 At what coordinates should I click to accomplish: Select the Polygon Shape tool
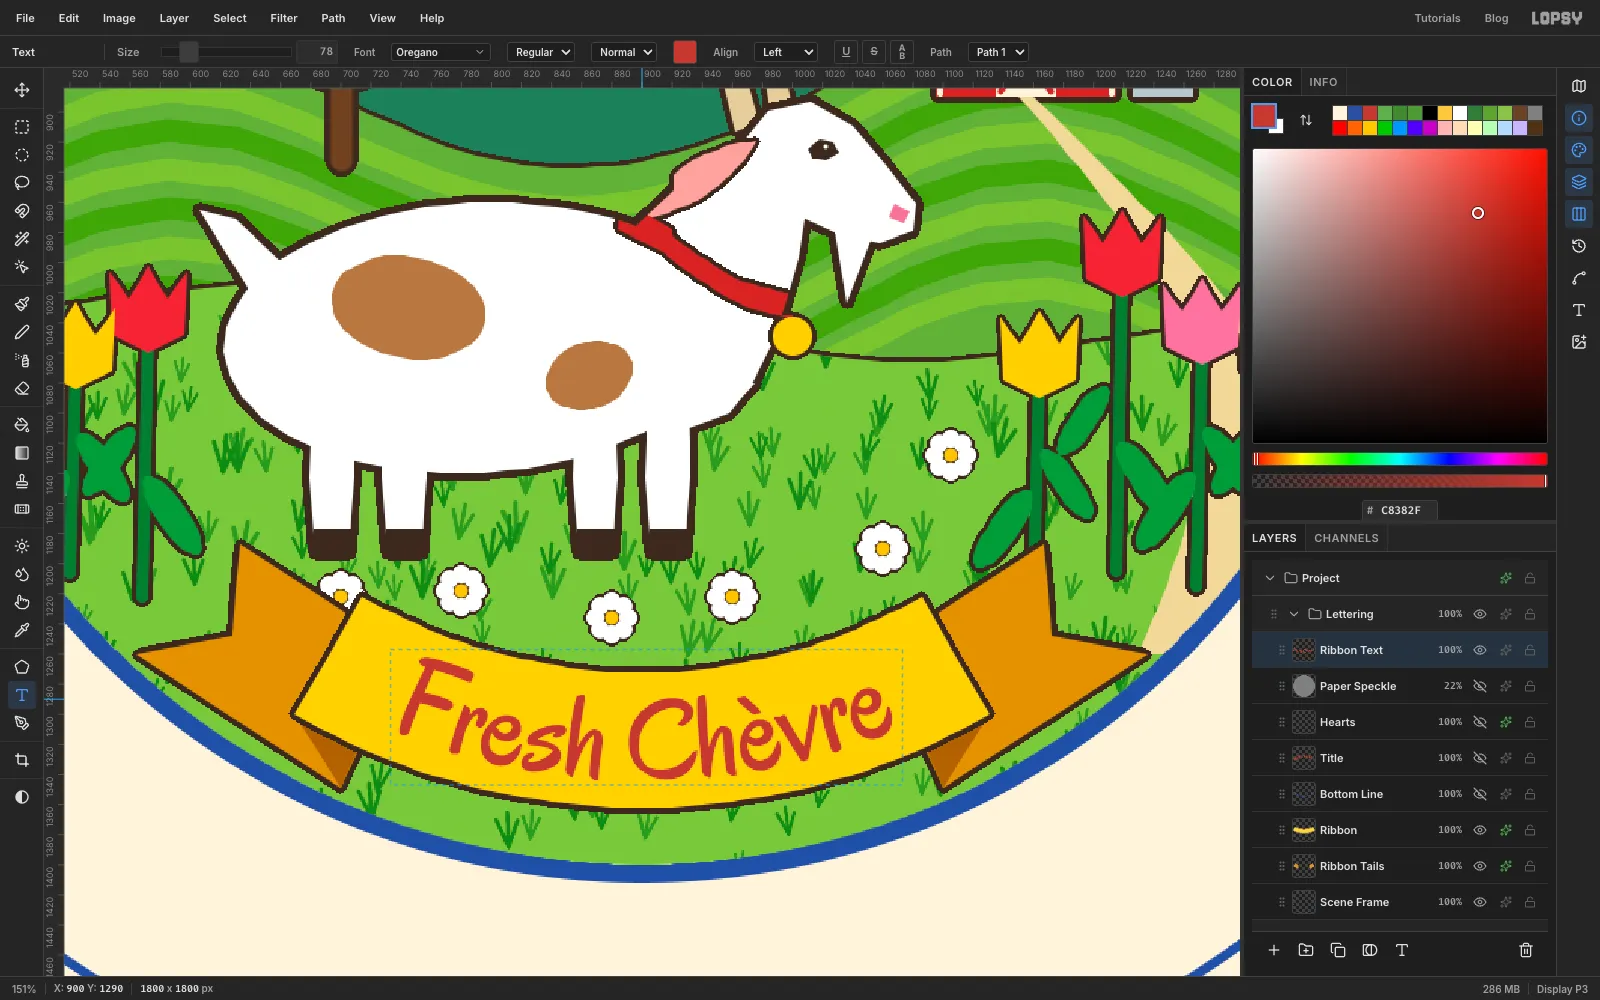click(x=22, y=667)
